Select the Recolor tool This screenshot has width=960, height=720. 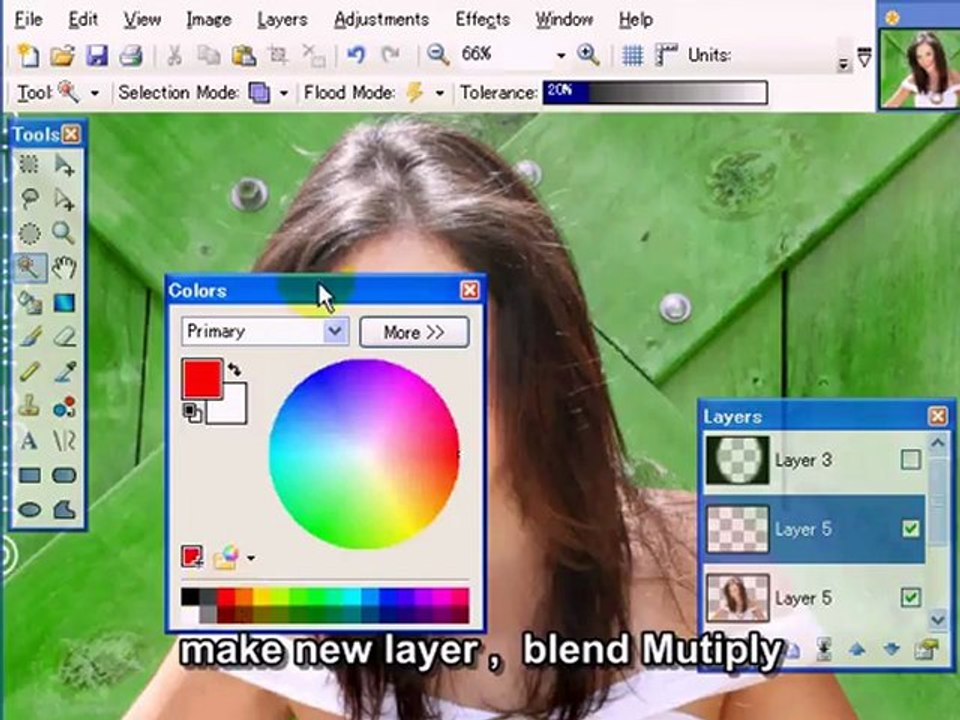[64, 405]
